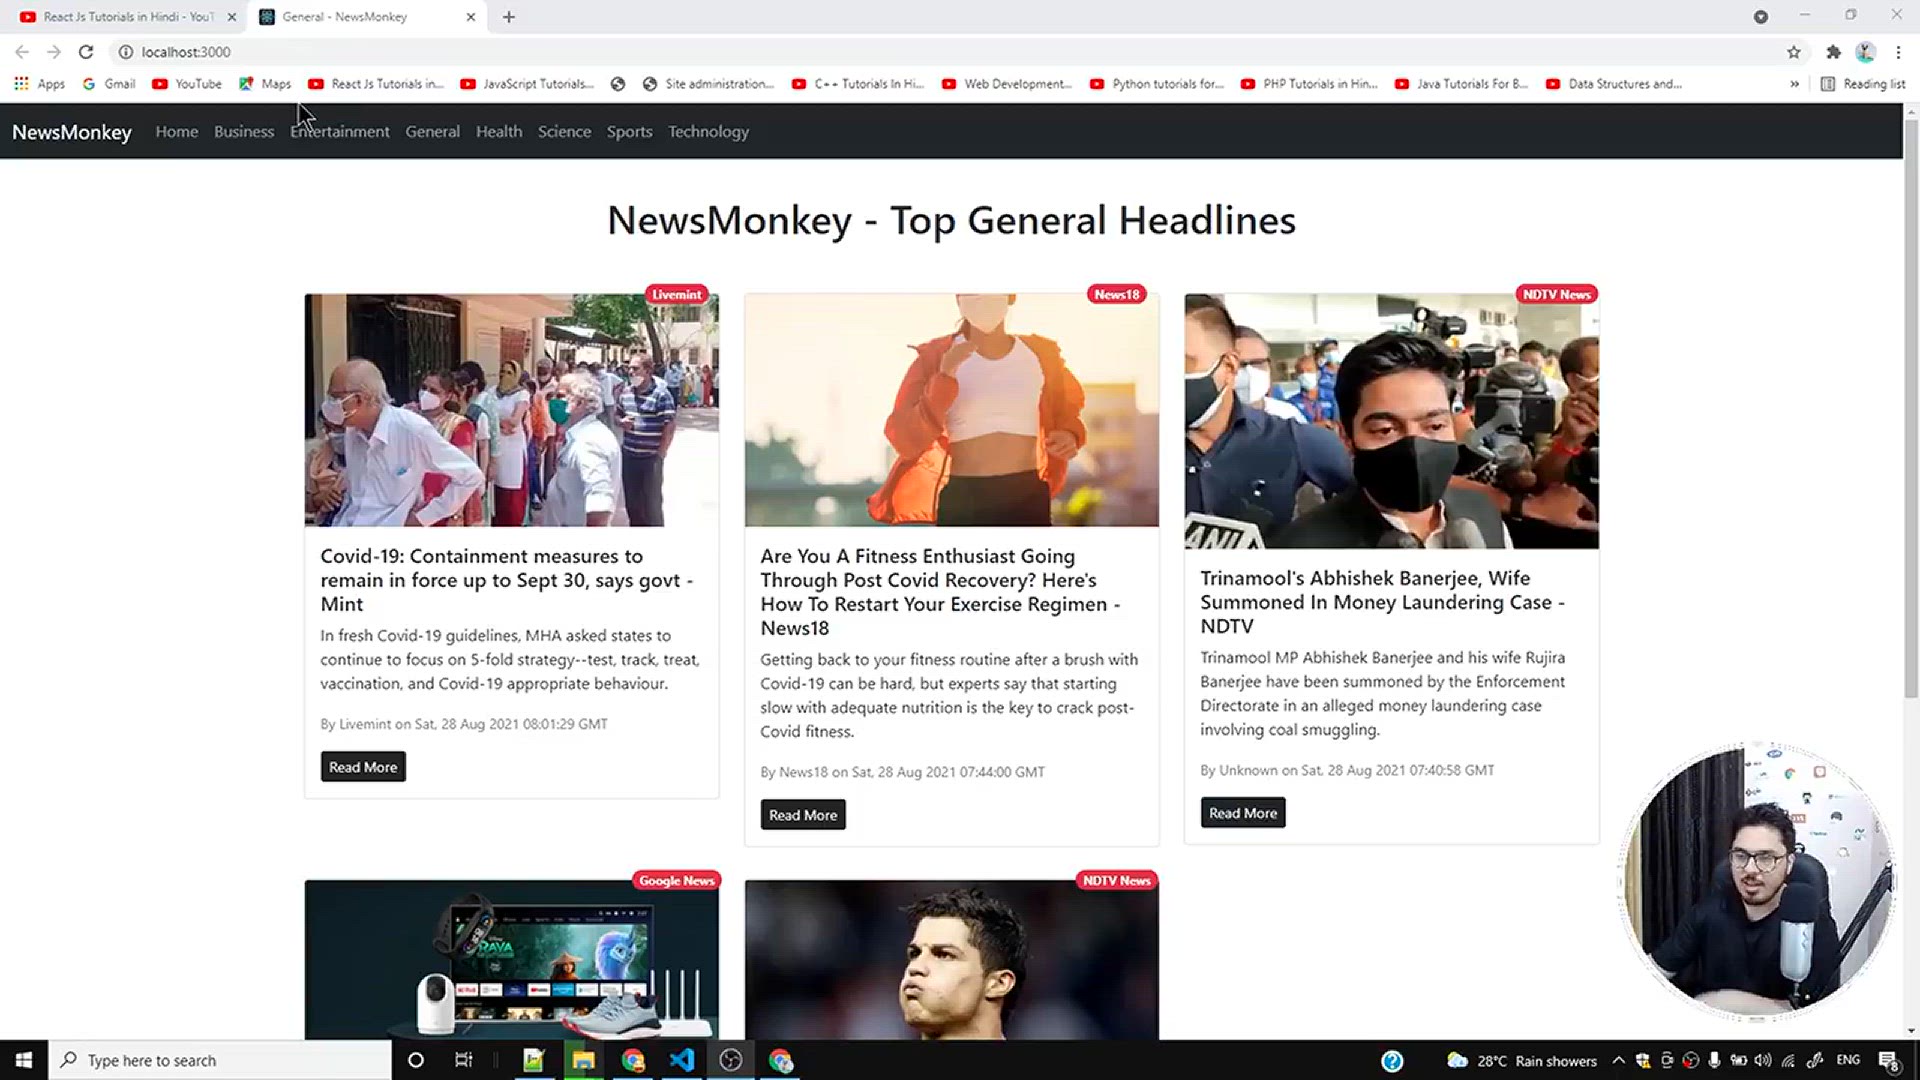Open Windows Security tray icon
This screenshot has height=1080, width=1920.
point(1642,1060)
